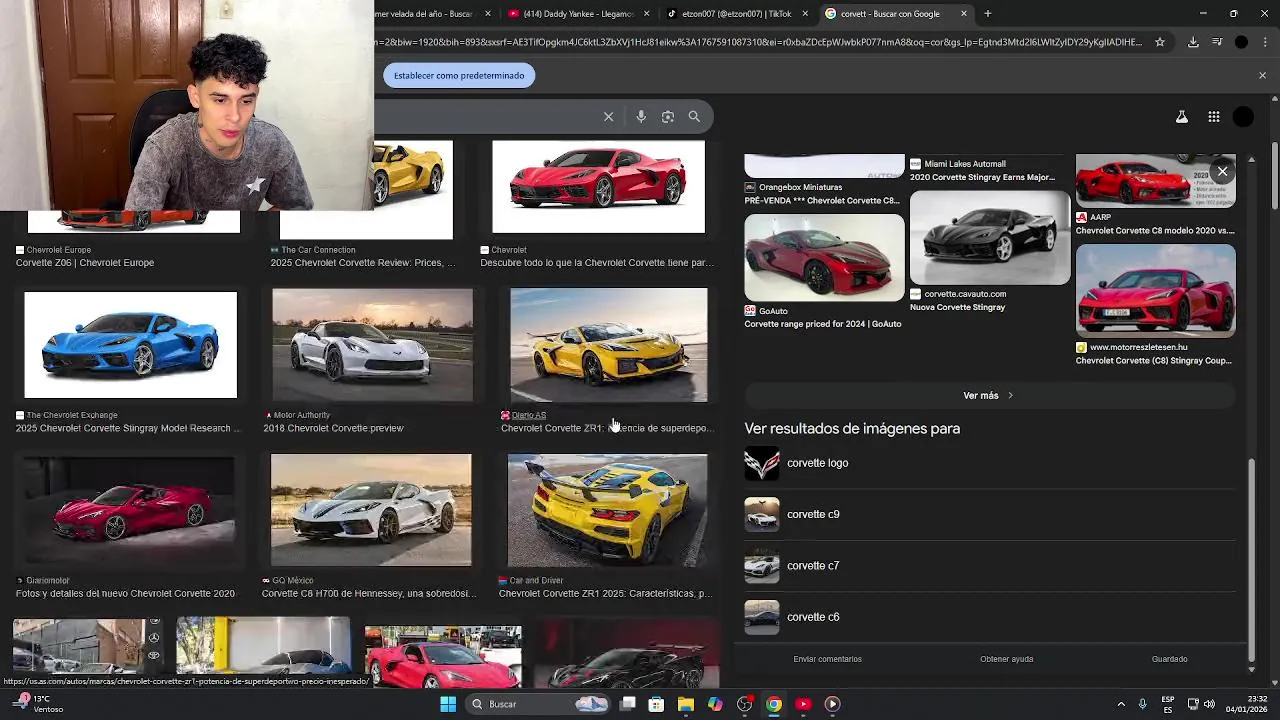Click 'Enviar comentarios' link

pos(827,659)
